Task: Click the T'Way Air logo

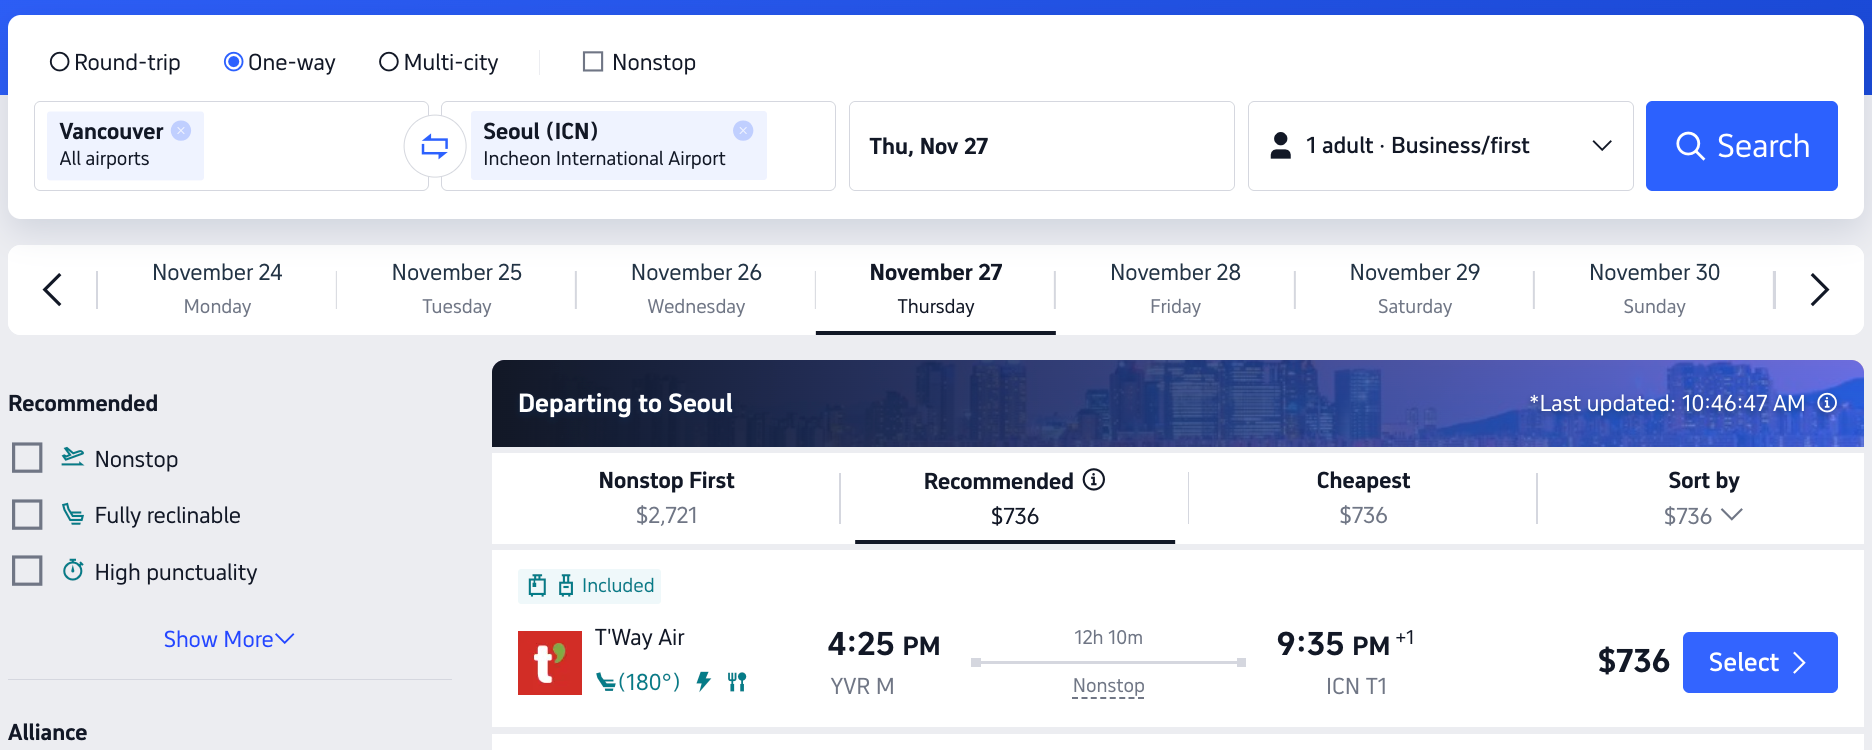Action: click(x=549, y=662)
